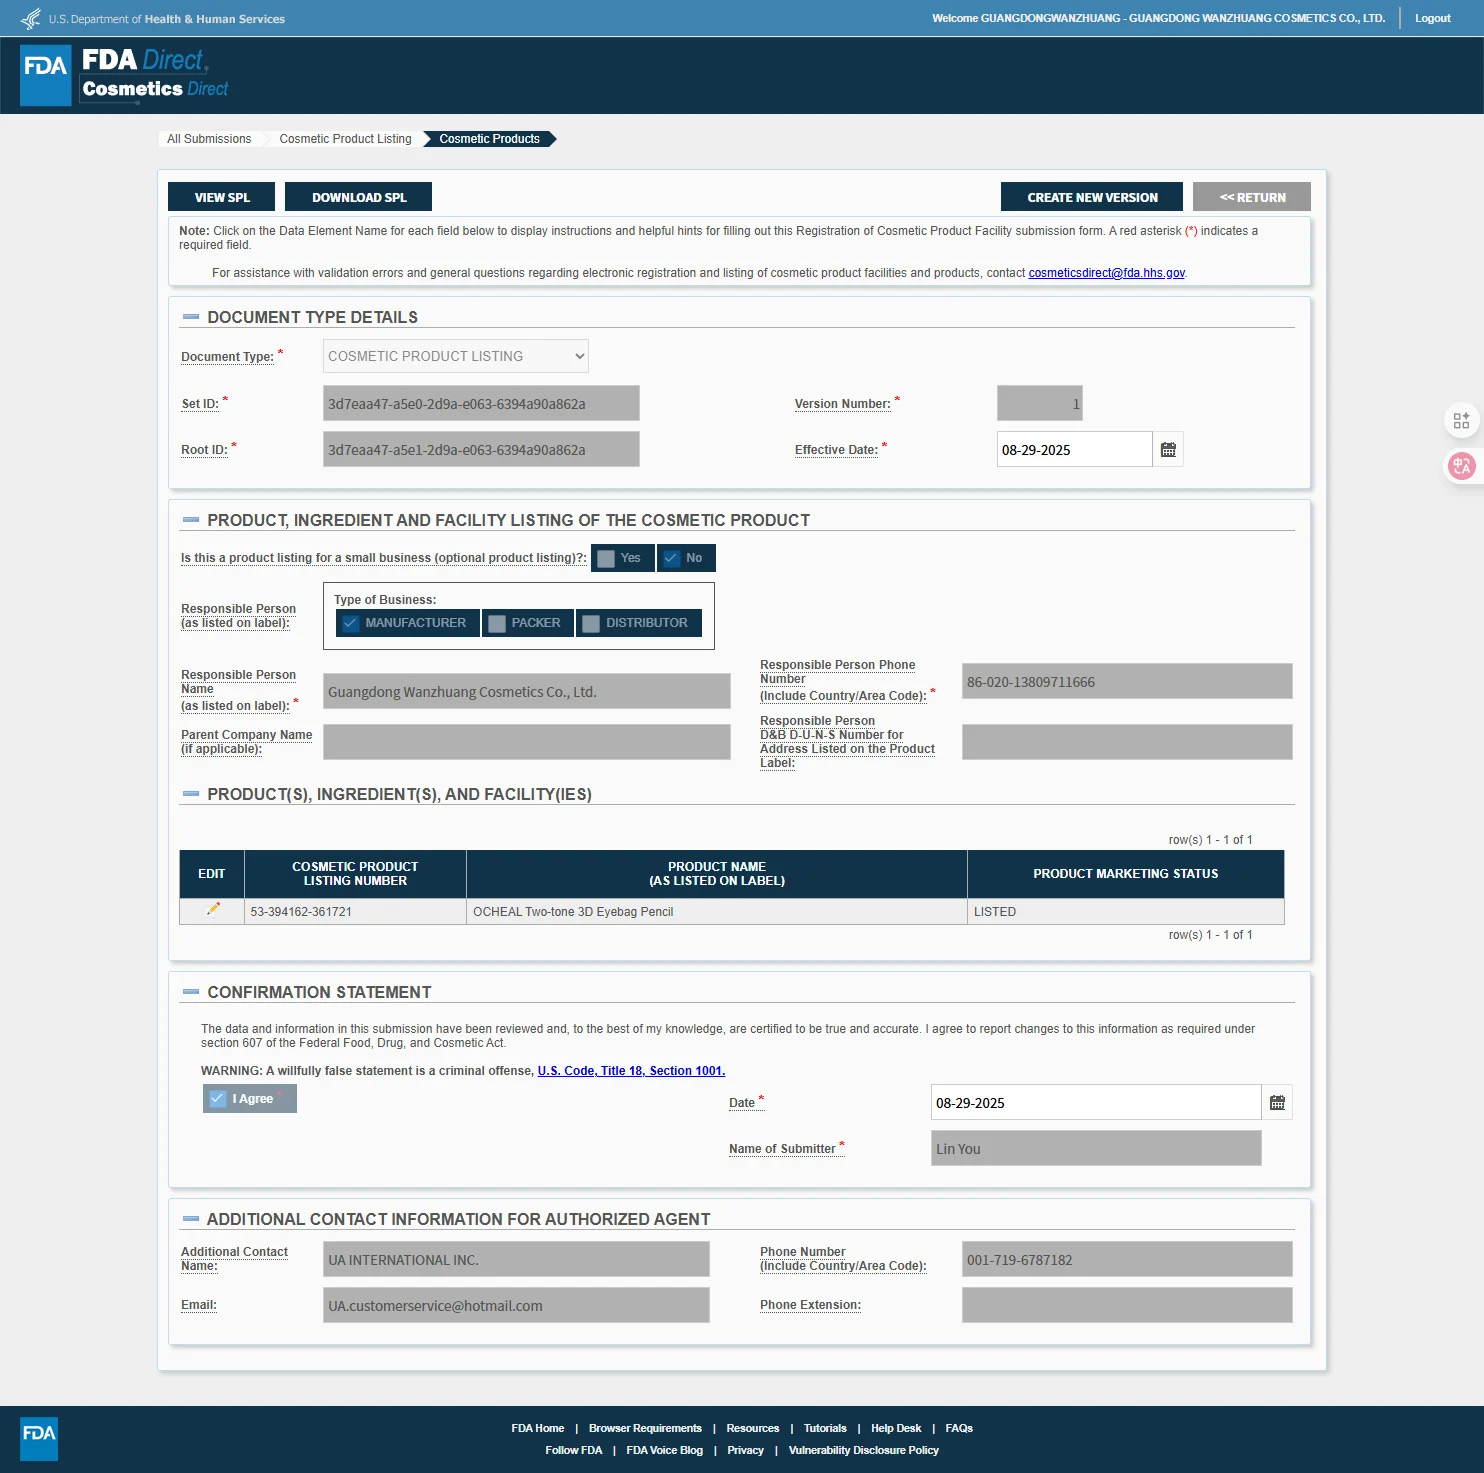This screenshot has height=1473, width=1484.
Task: Open Tutorials footer link
Action: tap(825, 1428)
